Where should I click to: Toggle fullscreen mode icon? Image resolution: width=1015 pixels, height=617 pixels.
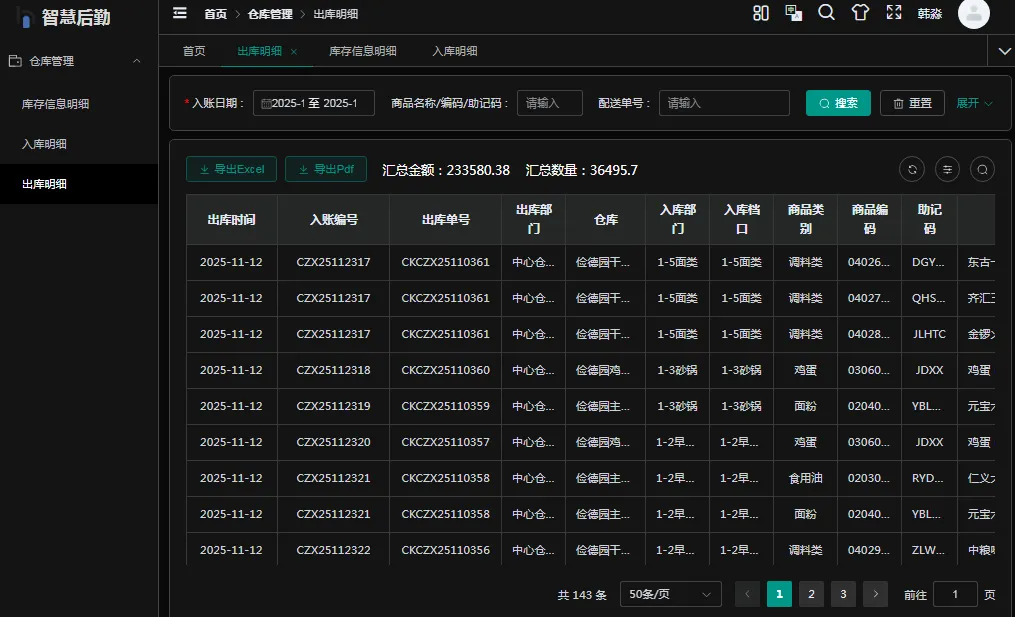point(894,13)
